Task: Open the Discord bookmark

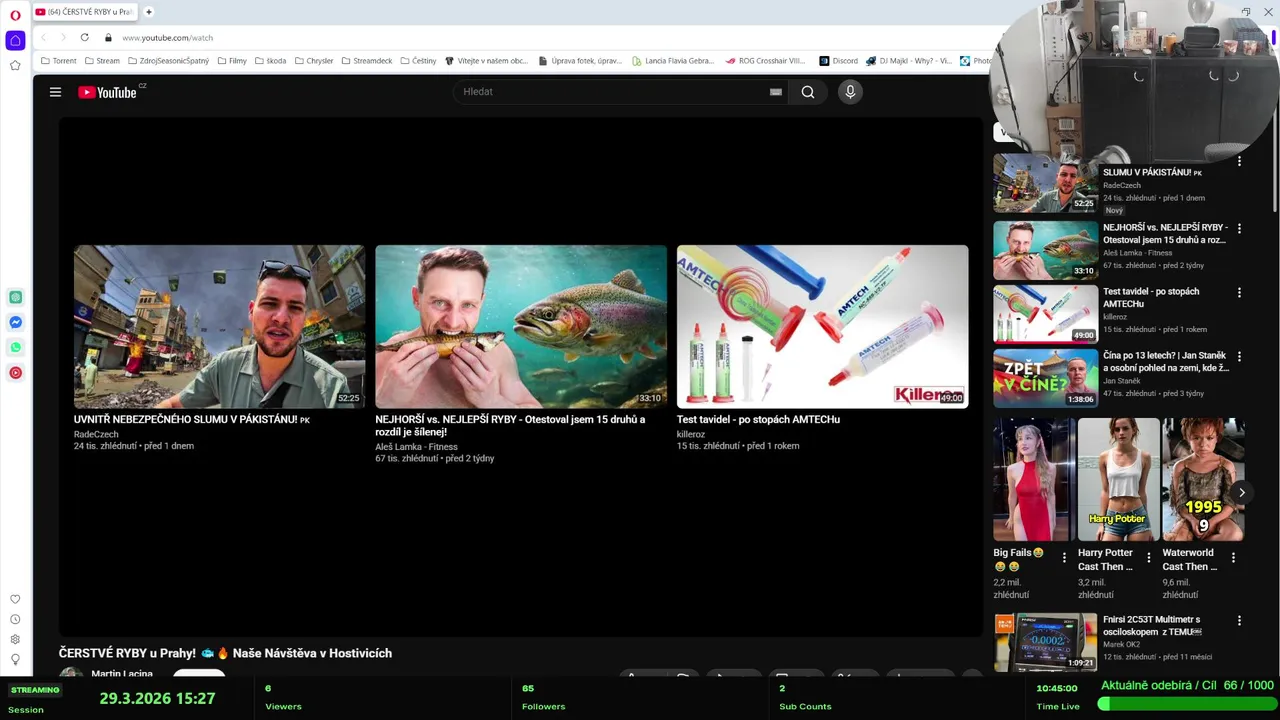Action: pos(838,60)
